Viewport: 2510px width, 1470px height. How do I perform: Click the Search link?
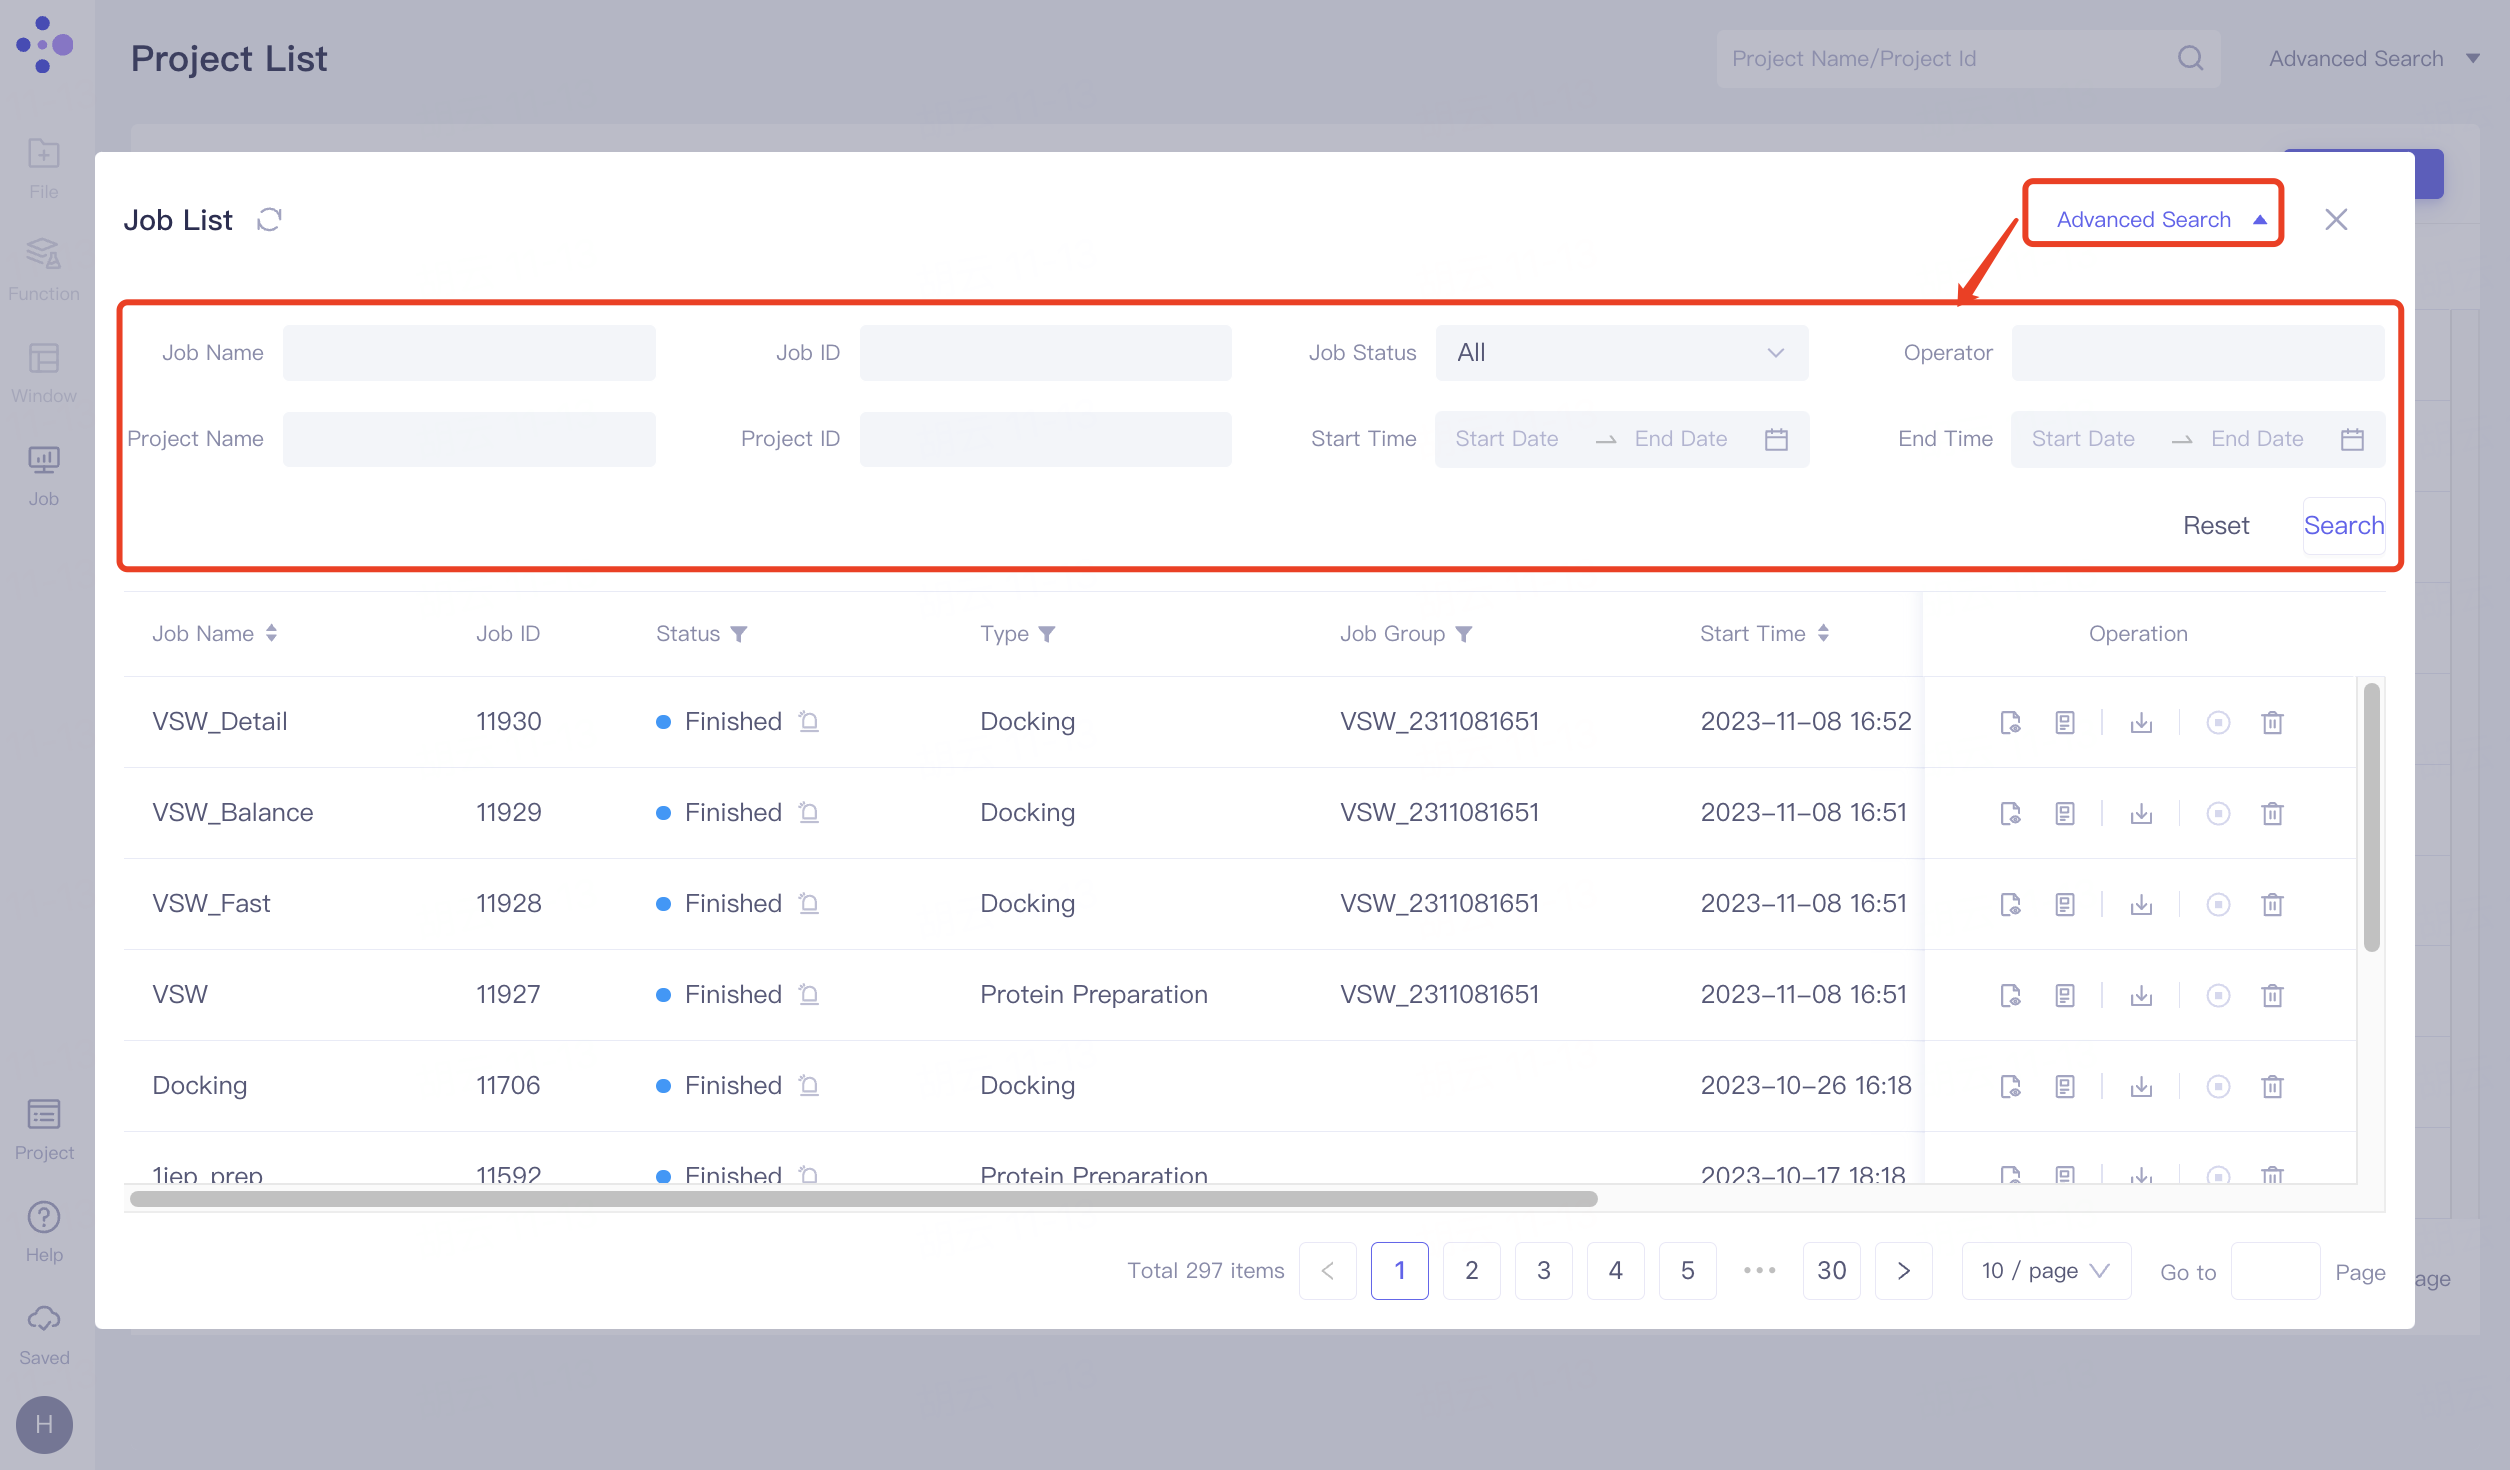(x=2344, y=525)
